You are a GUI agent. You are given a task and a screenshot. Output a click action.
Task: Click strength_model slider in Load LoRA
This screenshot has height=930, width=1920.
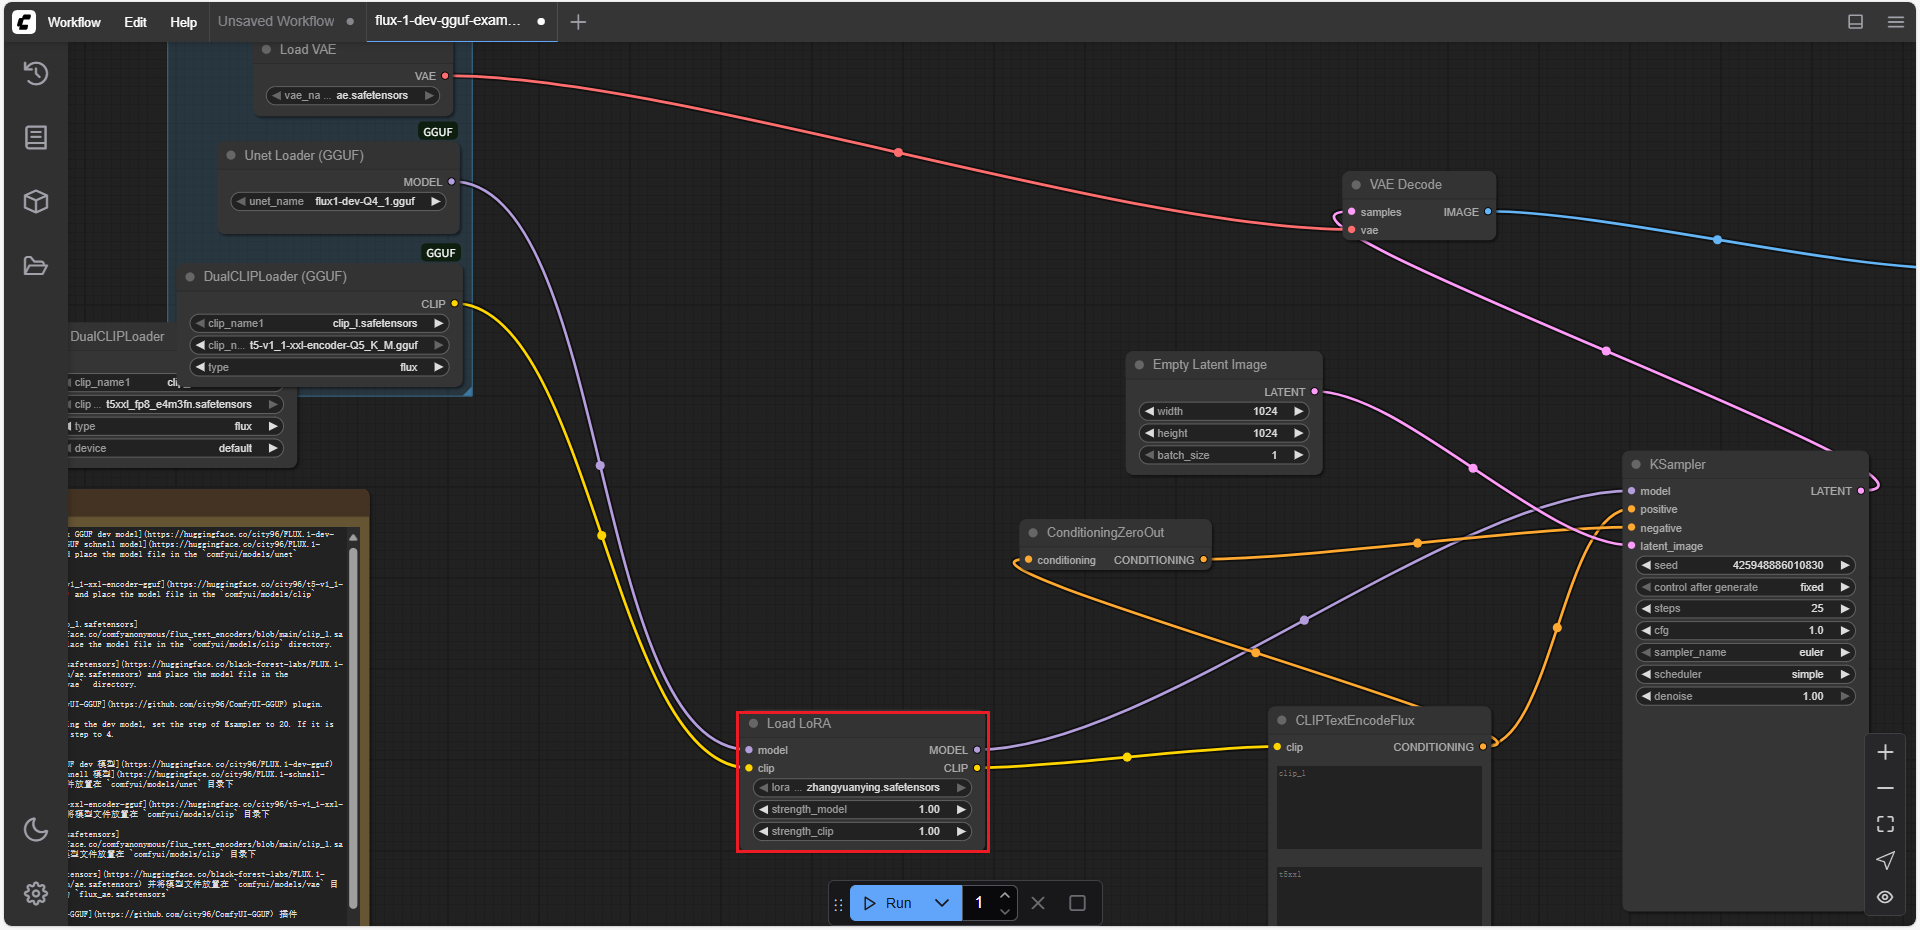862,809
